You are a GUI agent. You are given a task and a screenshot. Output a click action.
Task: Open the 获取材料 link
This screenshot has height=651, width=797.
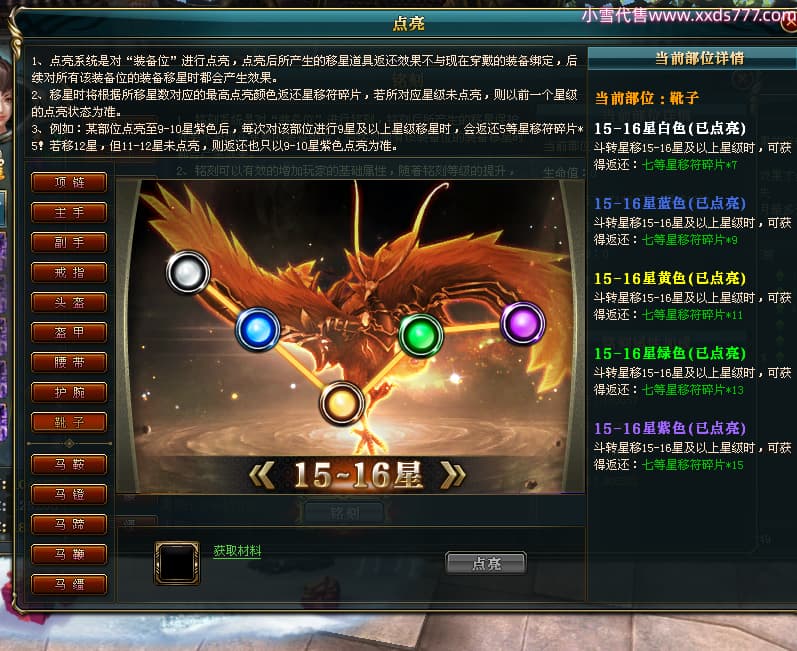(x=237, y=551)
